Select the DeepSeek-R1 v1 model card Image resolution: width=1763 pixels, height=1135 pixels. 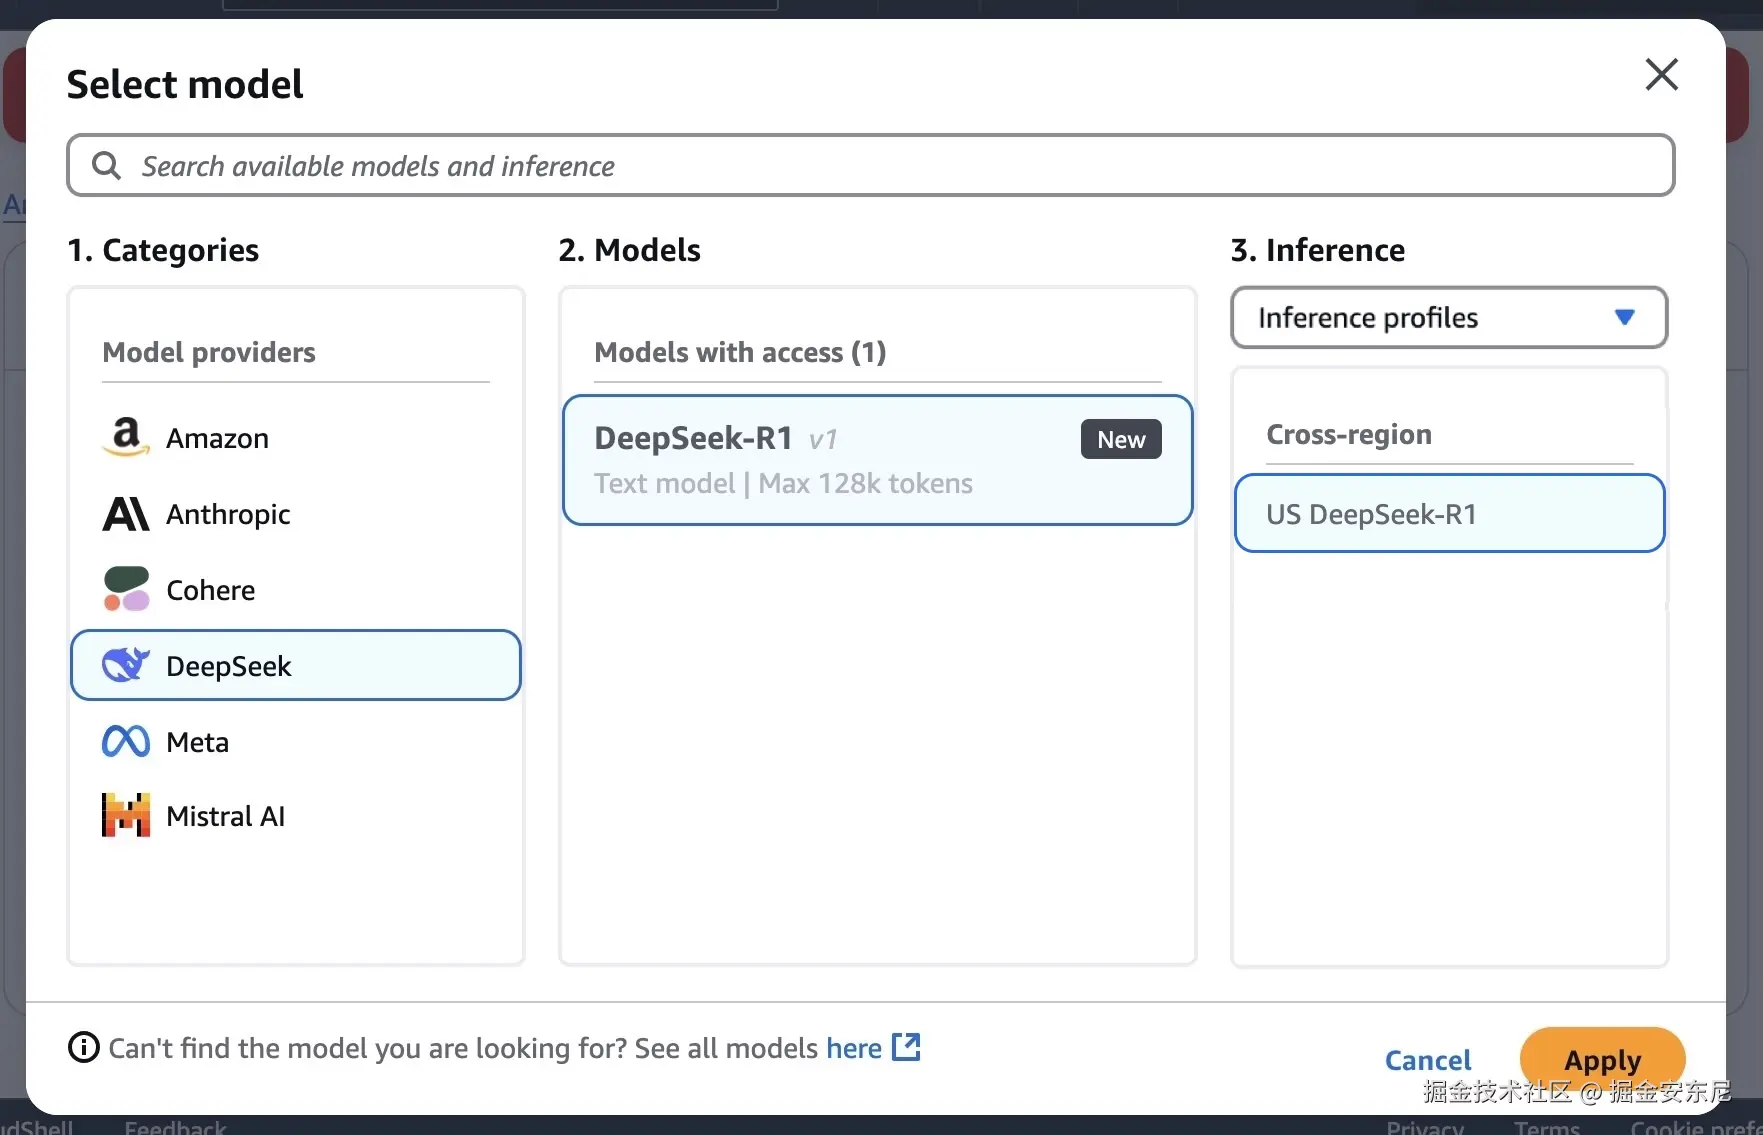(x=877, y=460)
